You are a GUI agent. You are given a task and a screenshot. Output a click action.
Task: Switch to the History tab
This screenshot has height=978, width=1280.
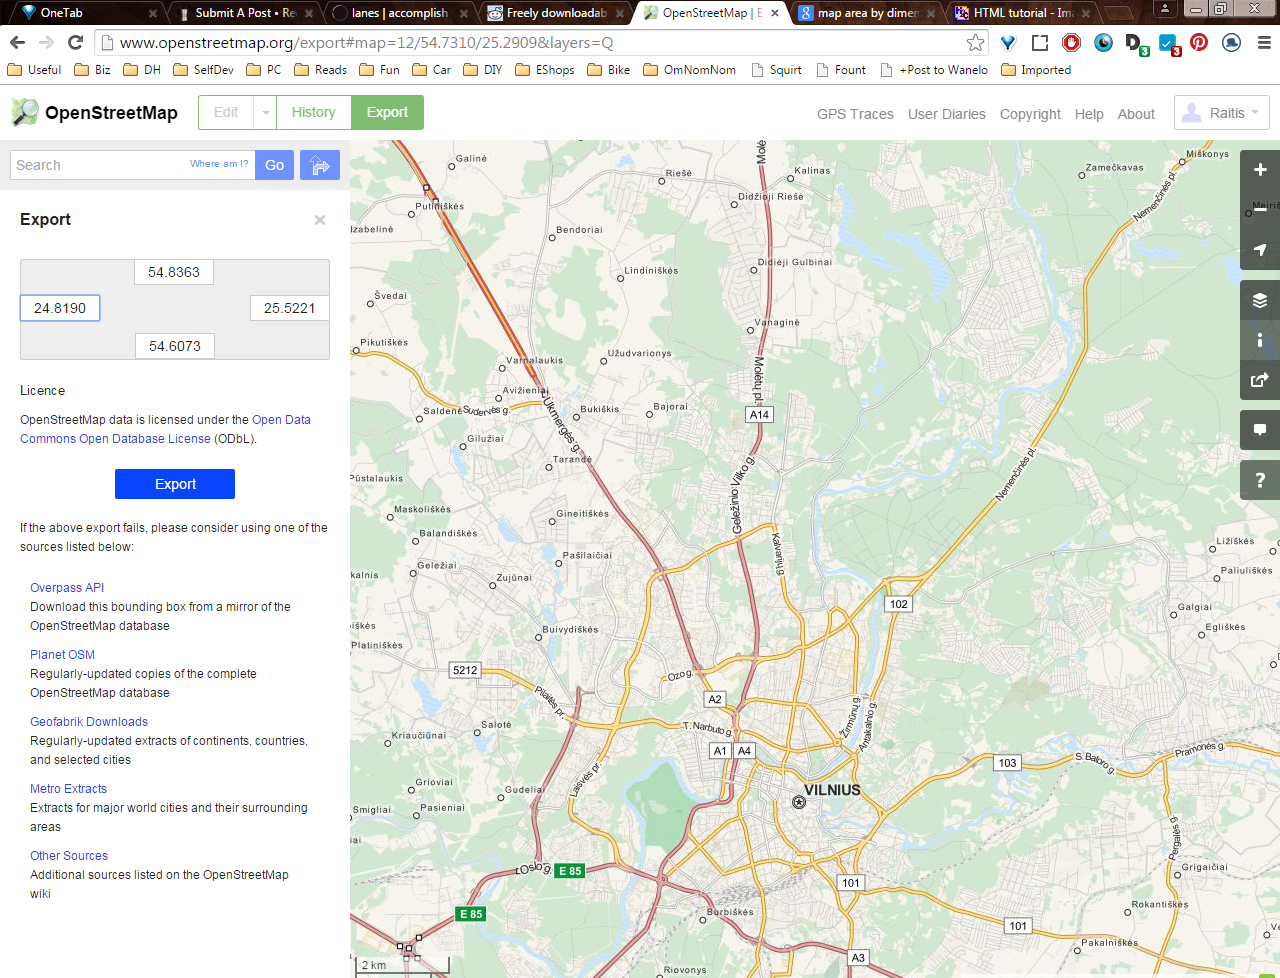(x=314, y=113)
